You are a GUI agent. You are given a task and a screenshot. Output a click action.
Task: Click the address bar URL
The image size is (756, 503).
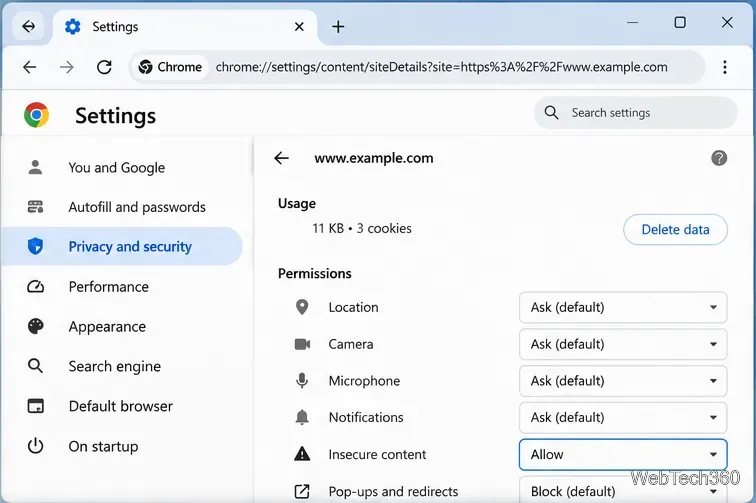tap(441, 67)
